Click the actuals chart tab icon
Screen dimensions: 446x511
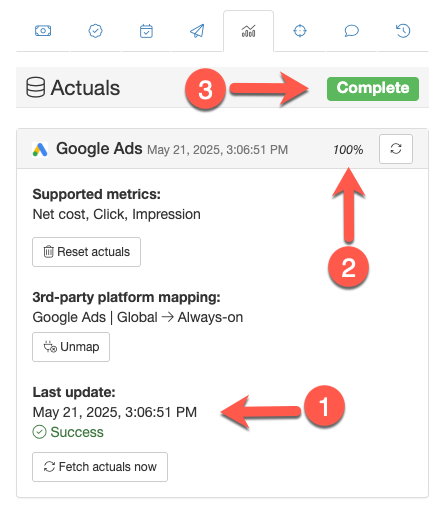249,31
